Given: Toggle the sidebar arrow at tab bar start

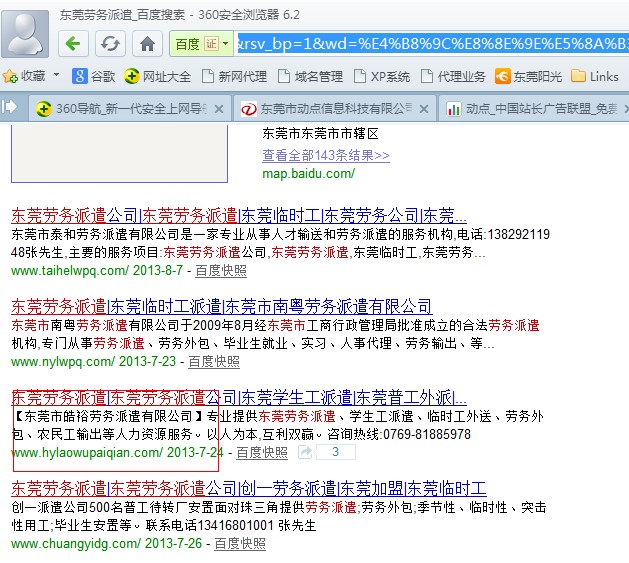Looking at the screenshot, I should point(9,107).
